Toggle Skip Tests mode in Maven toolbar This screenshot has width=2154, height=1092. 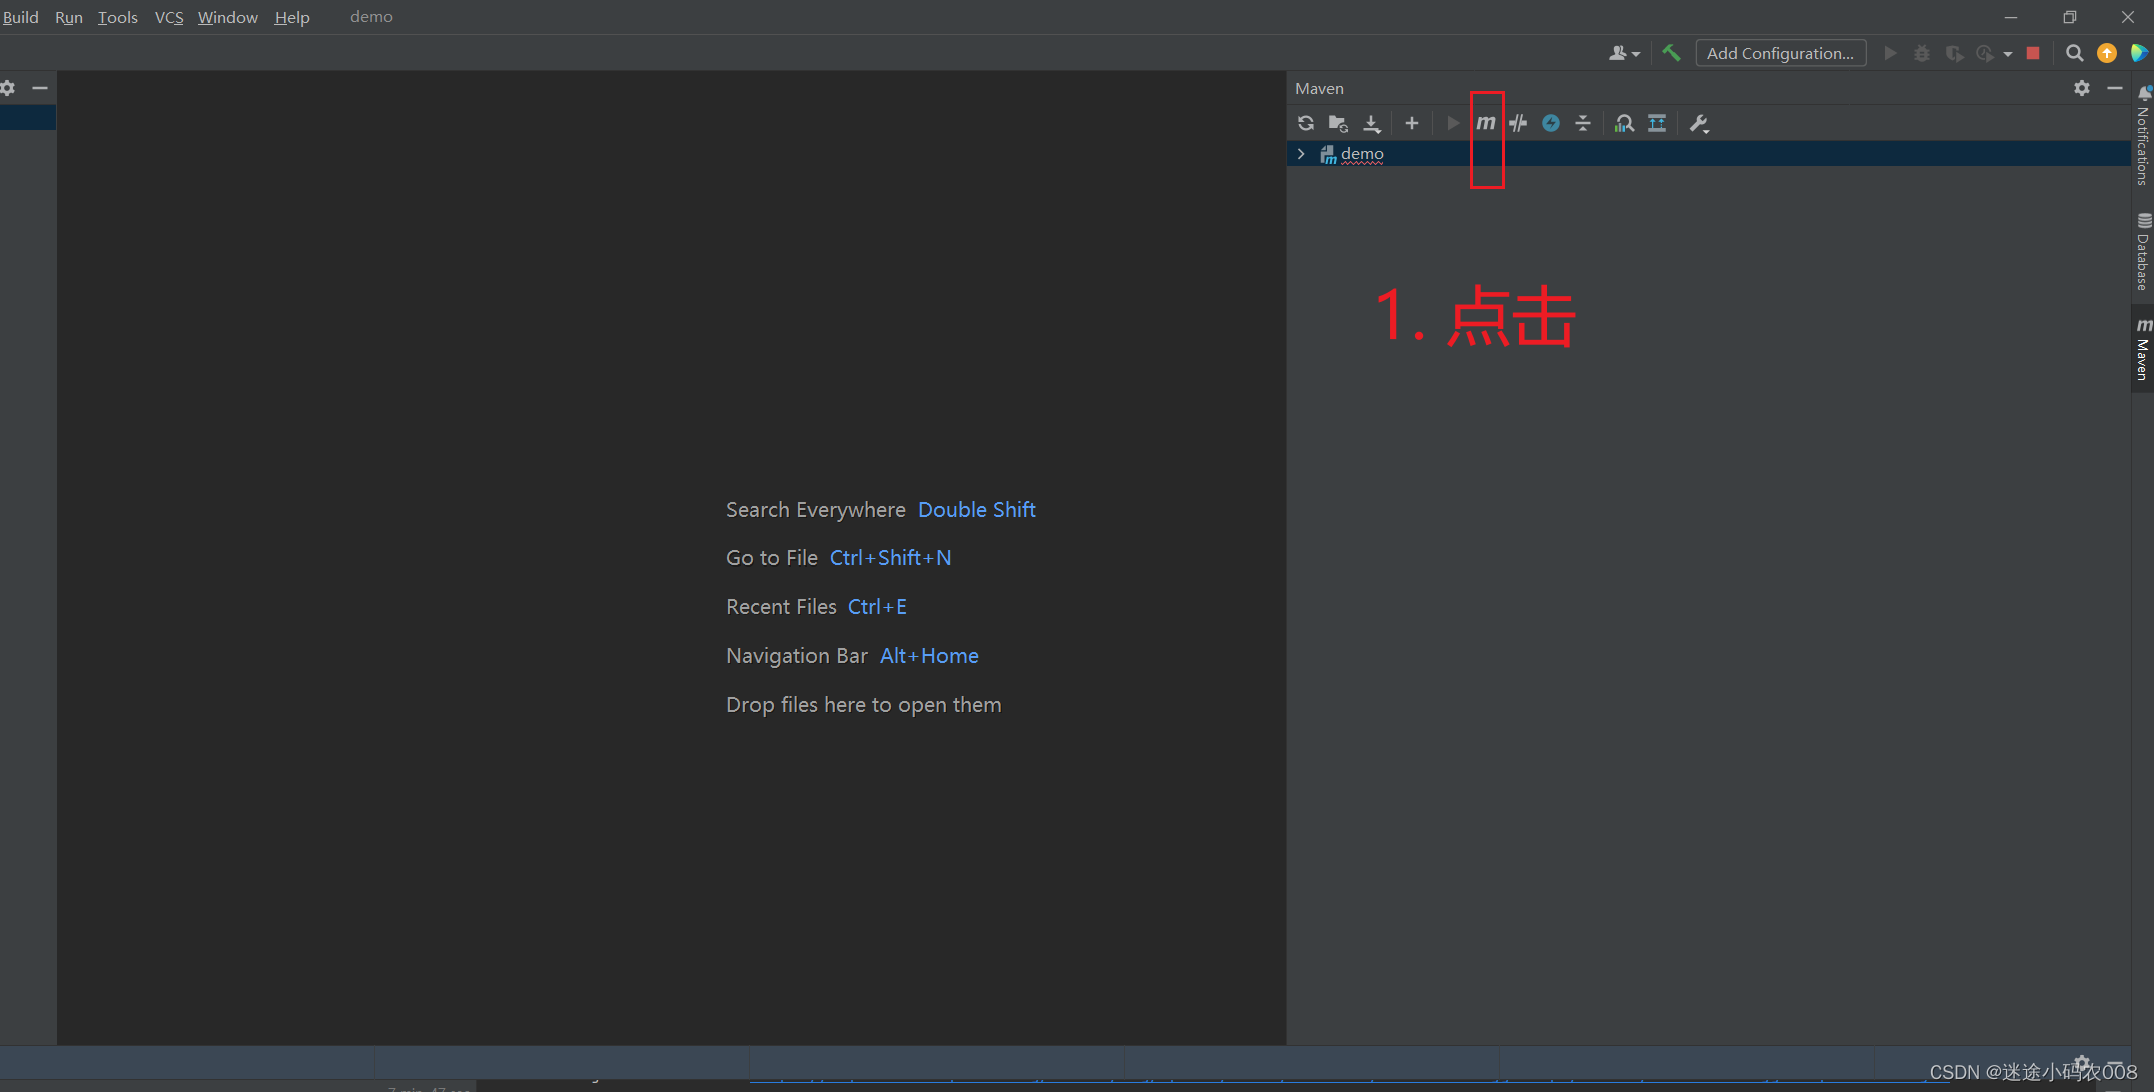[x=1518, y=123]
